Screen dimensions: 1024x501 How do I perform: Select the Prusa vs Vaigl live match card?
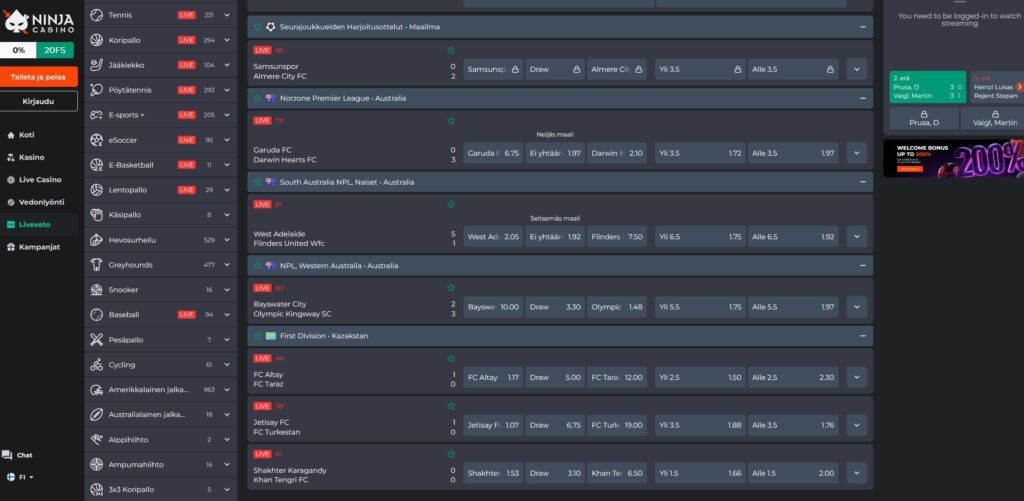pyautogui.click(x=927, y=87)
